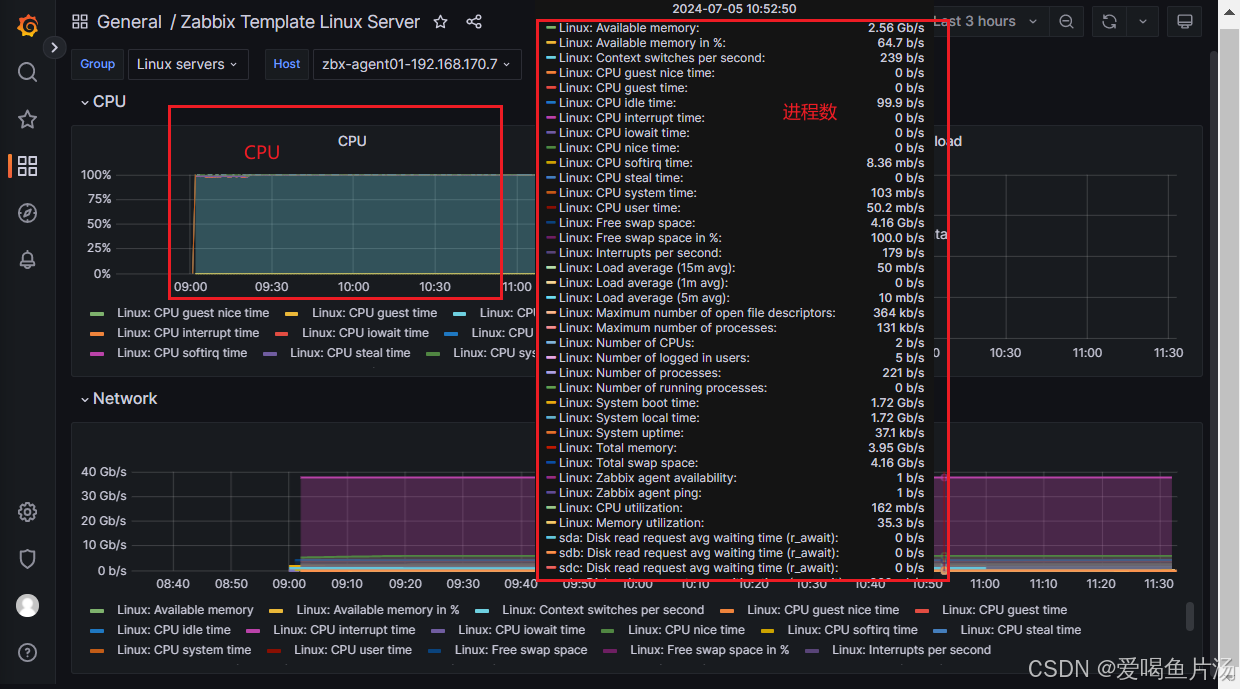Image resolution: width=1240 pixels, height=689 pixels.
Task: Toggle Interrupts per second series
Action: point(911,650)
